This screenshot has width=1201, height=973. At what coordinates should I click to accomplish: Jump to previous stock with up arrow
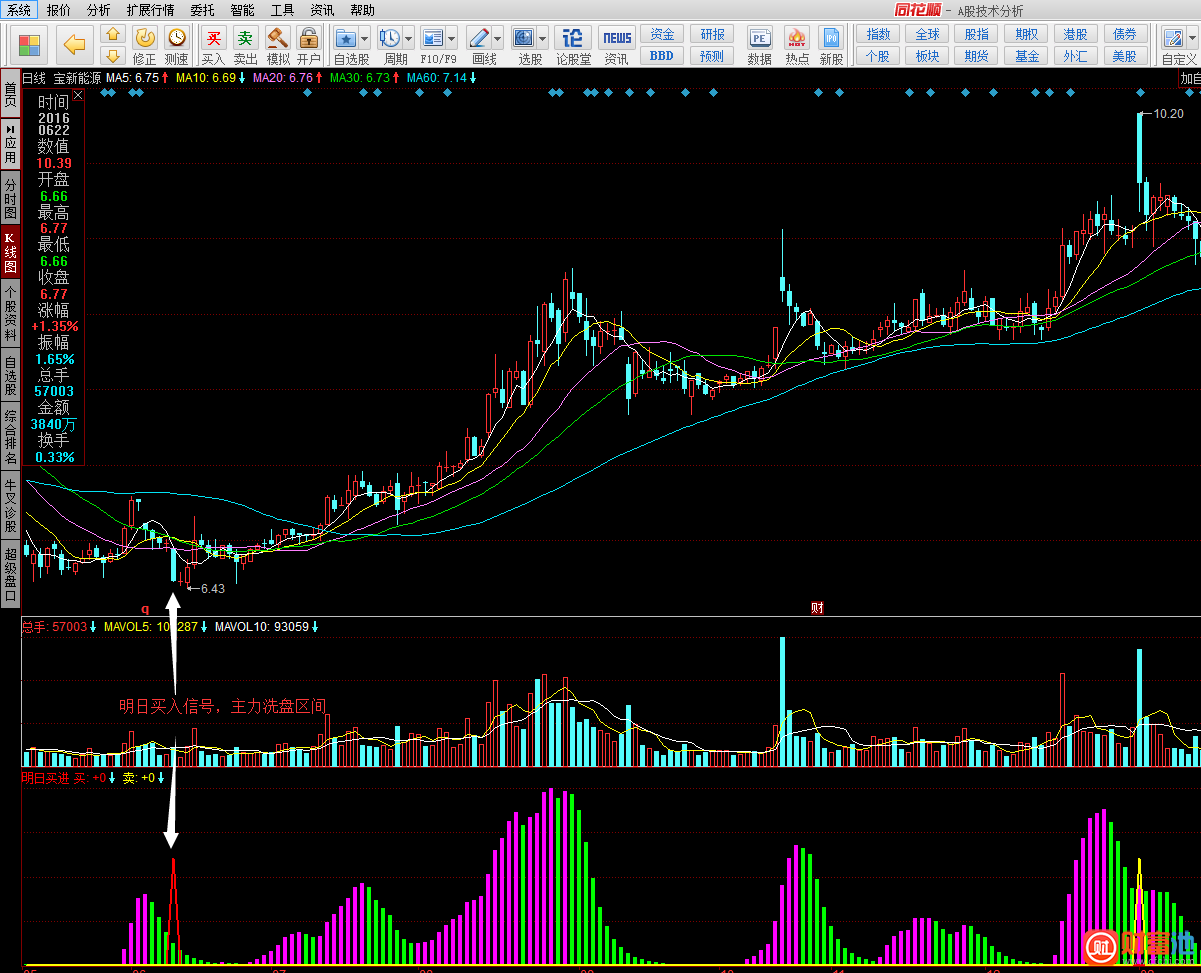coord(113,35)
